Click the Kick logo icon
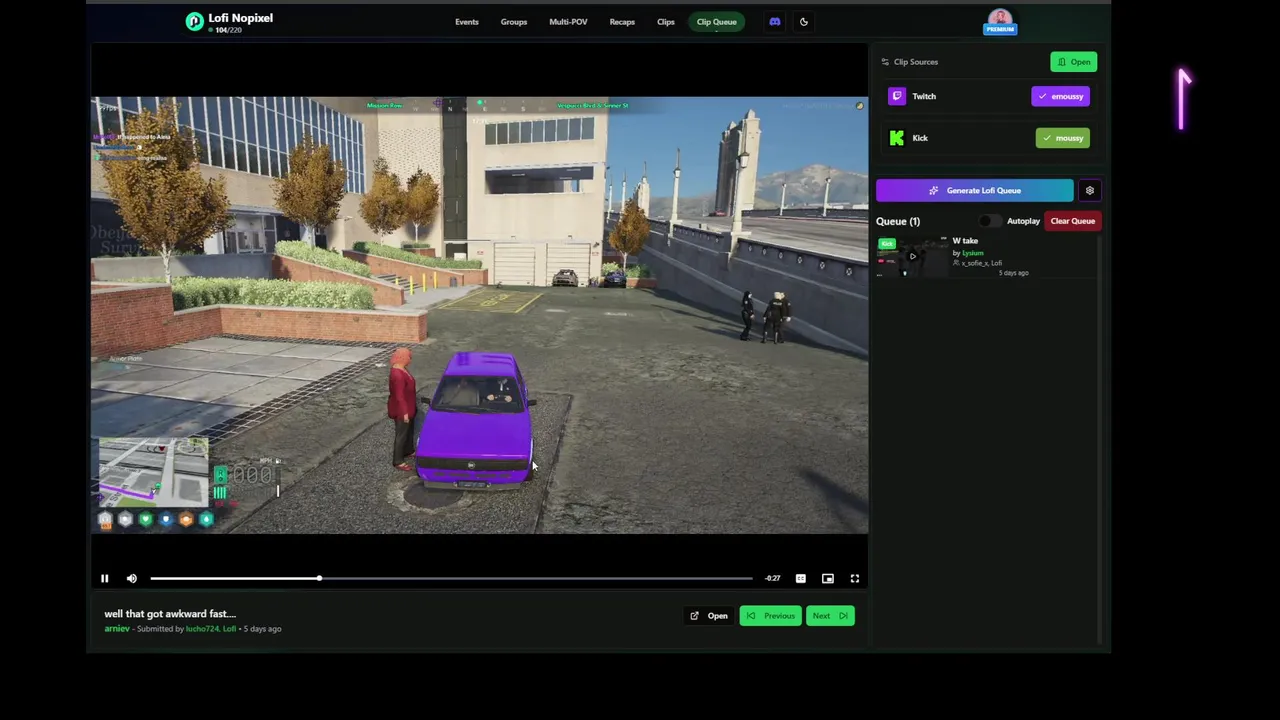The height and width of the screenshot is (720, 1280). pyautogui.click(x=897, y=138)
